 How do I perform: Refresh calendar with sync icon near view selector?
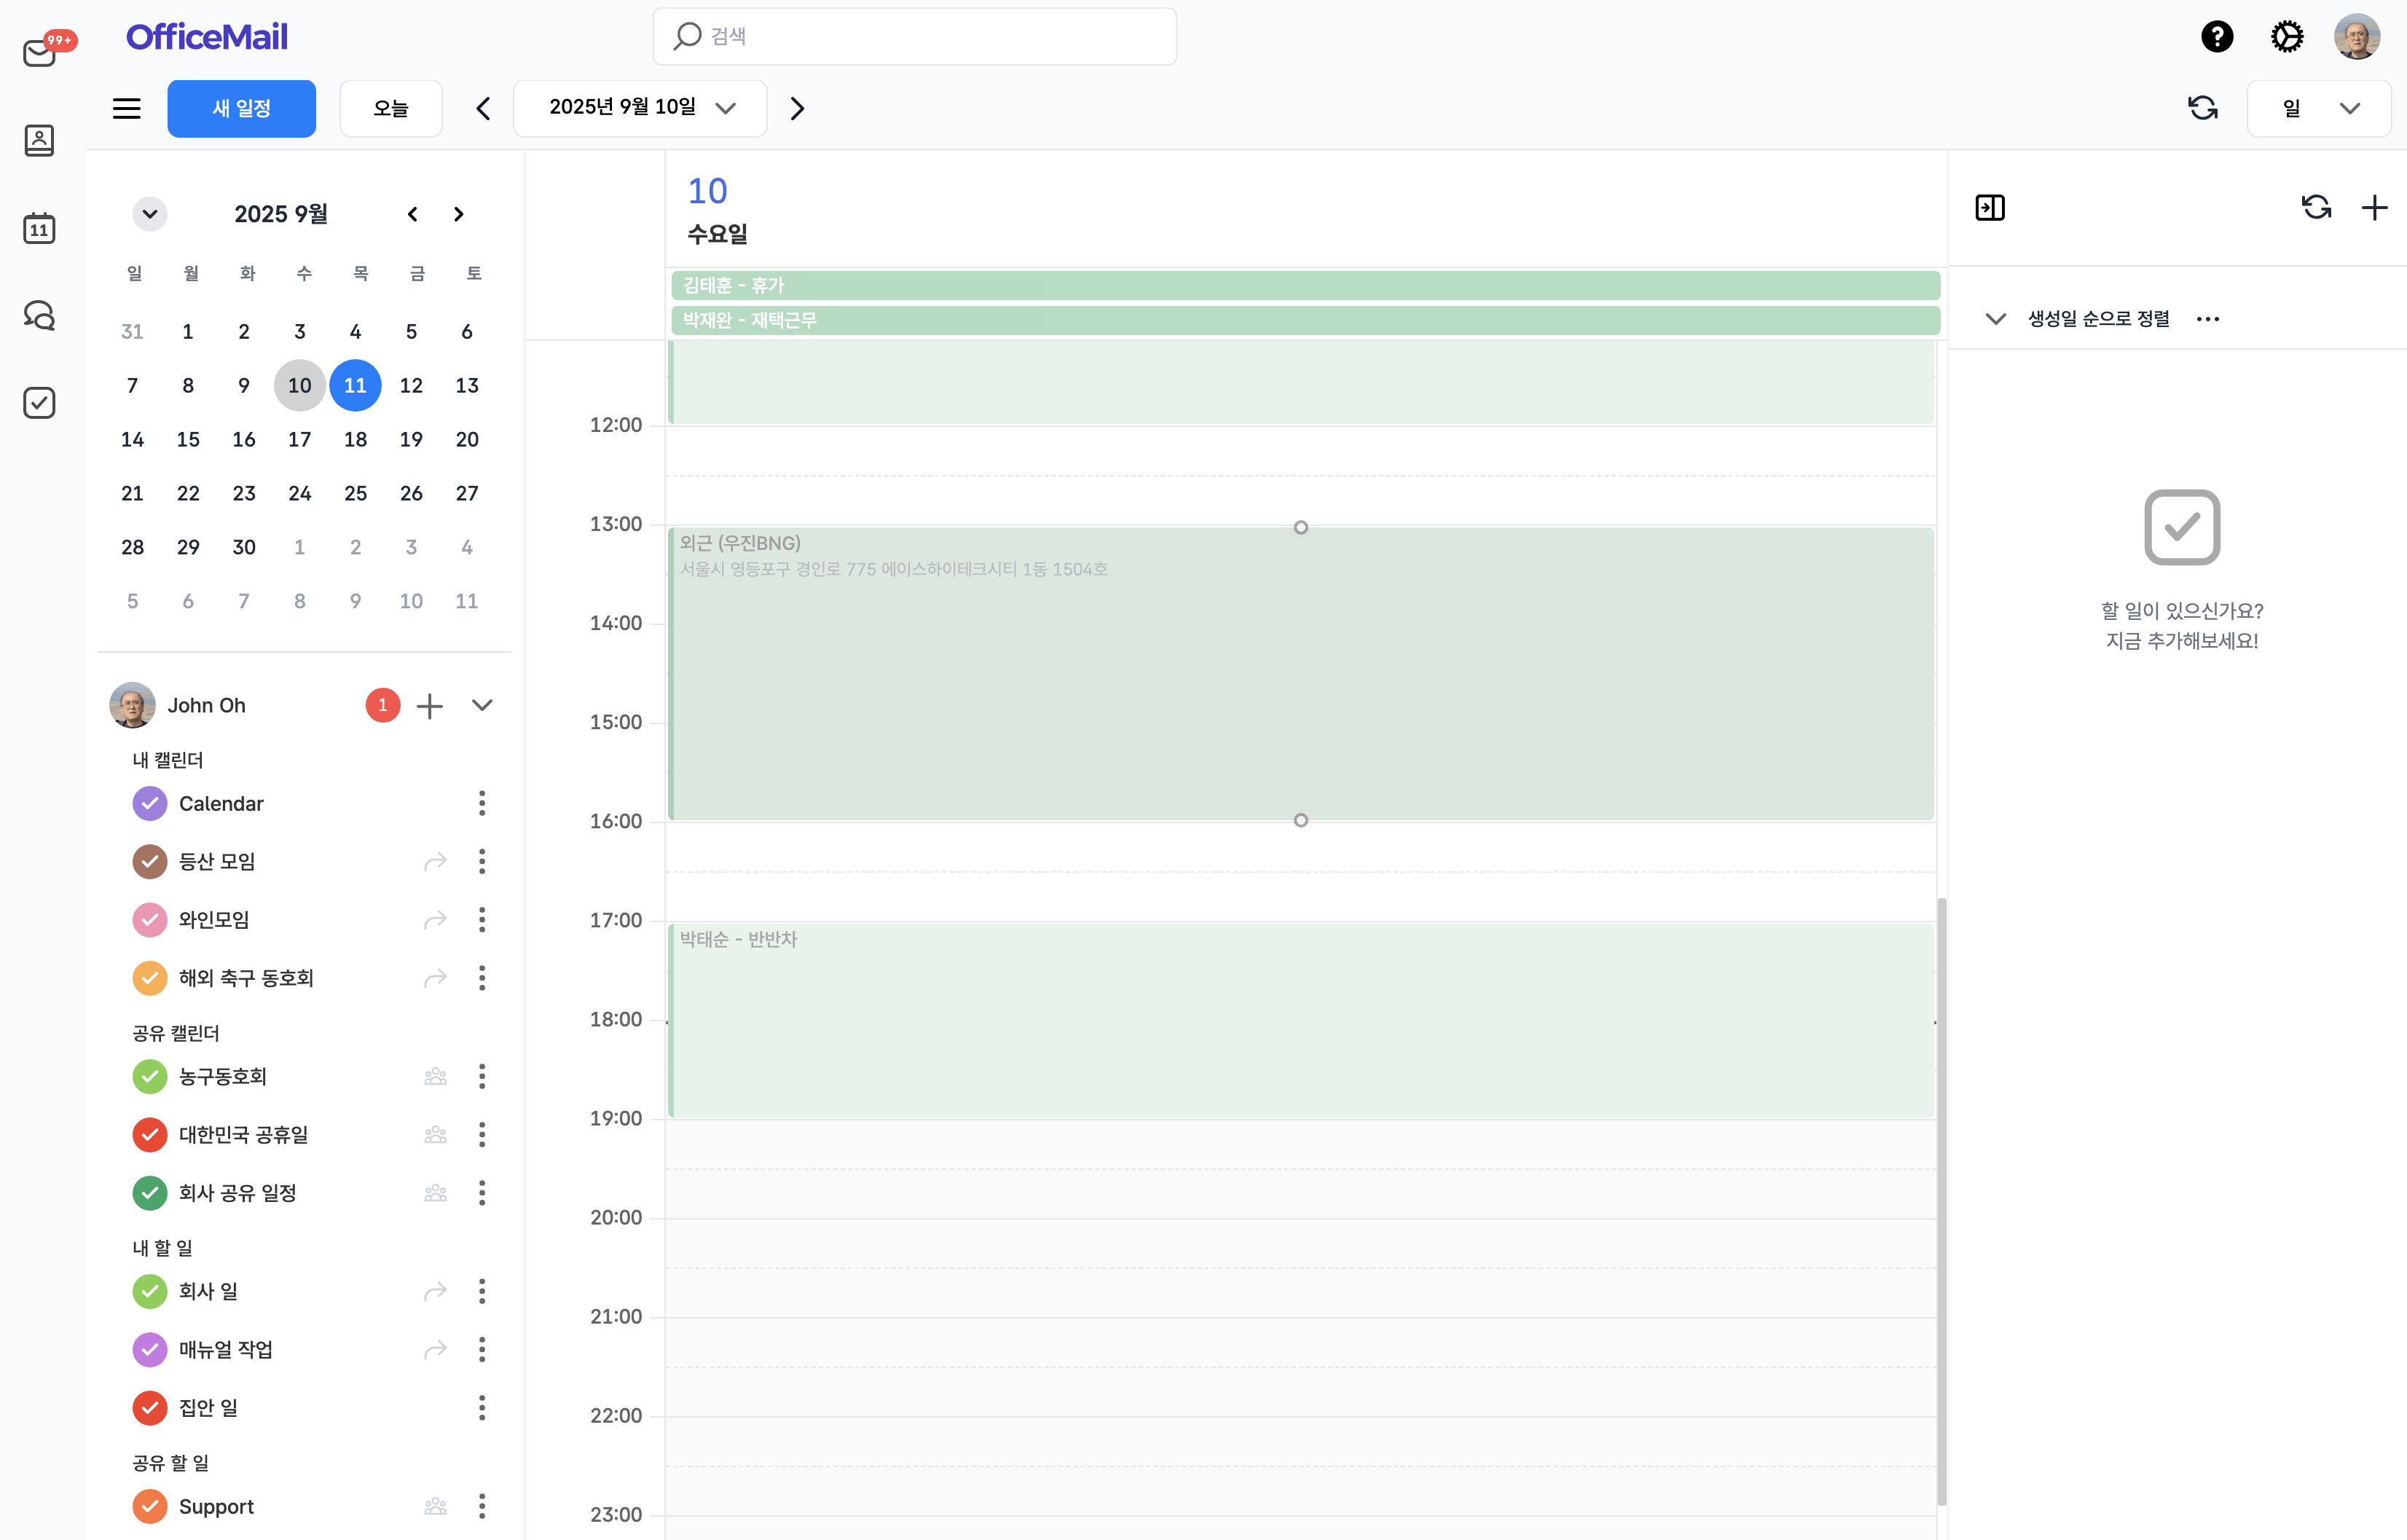2202,108
